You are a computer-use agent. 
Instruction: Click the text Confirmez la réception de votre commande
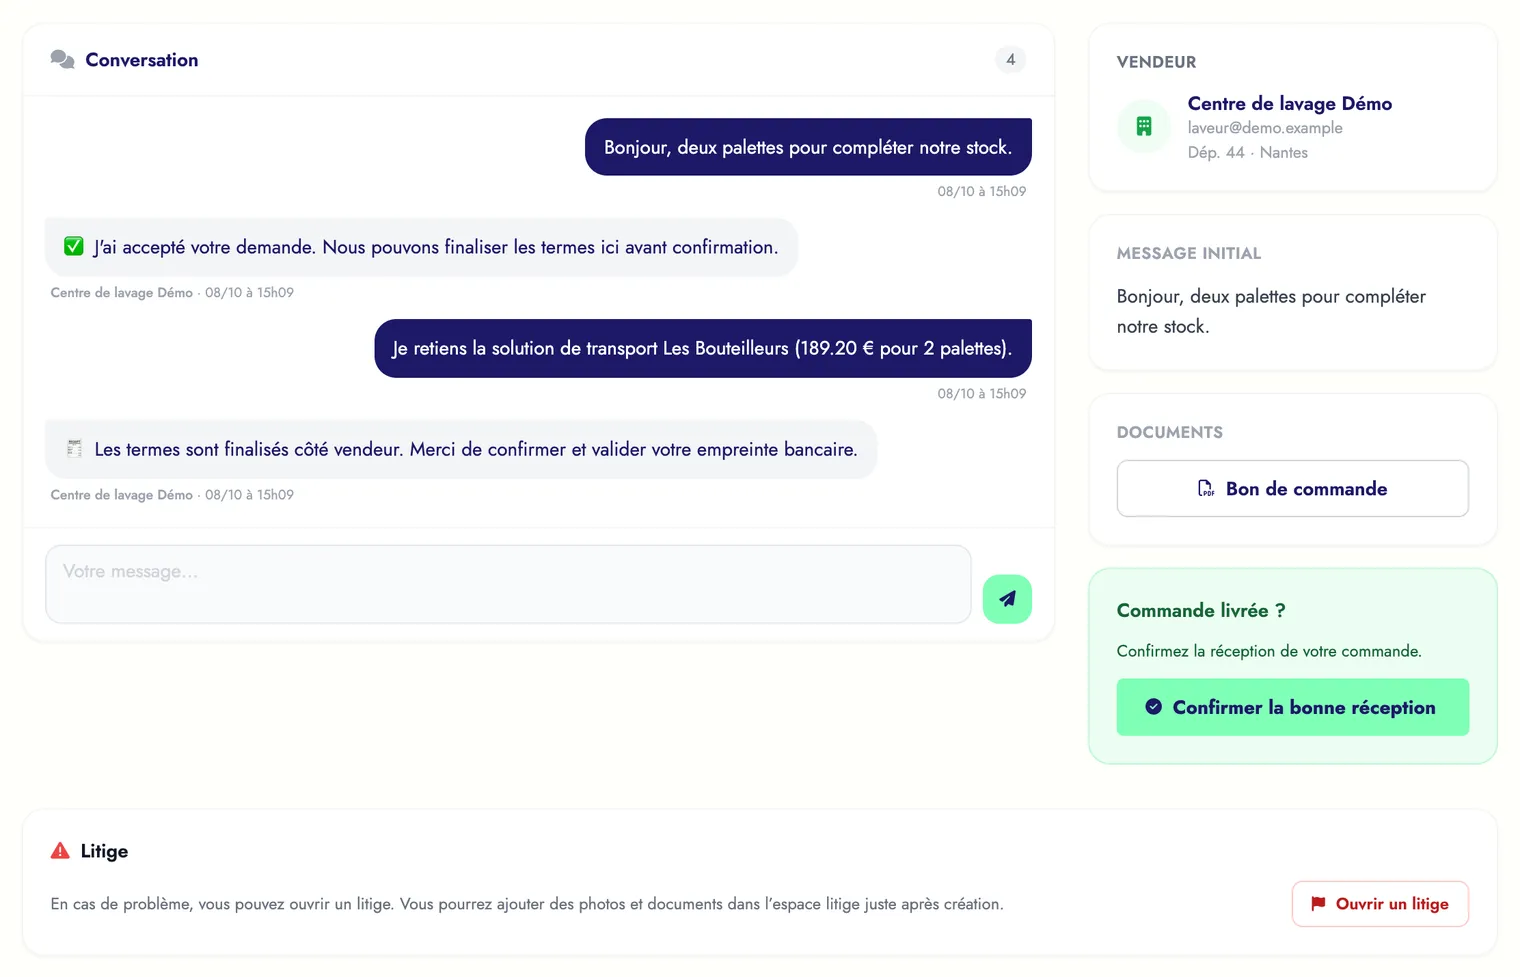(x=1268, y=651)
